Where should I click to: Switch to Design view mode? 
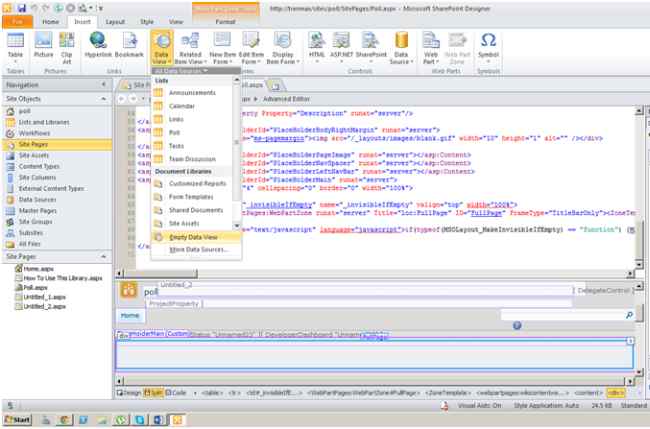coord(129,393)
